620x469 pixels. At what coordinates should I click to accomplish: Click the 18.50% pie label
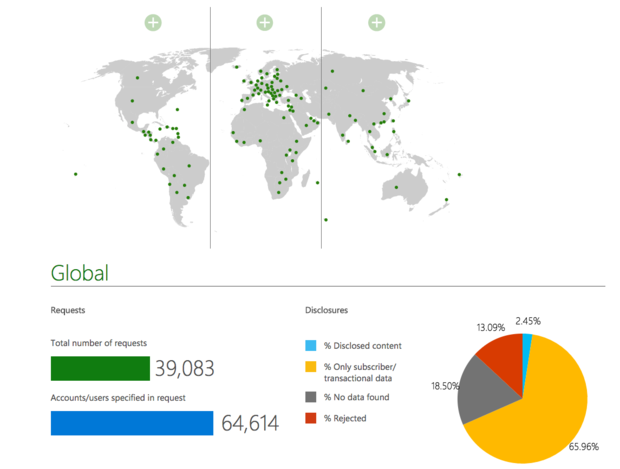(x=445, y=386)
